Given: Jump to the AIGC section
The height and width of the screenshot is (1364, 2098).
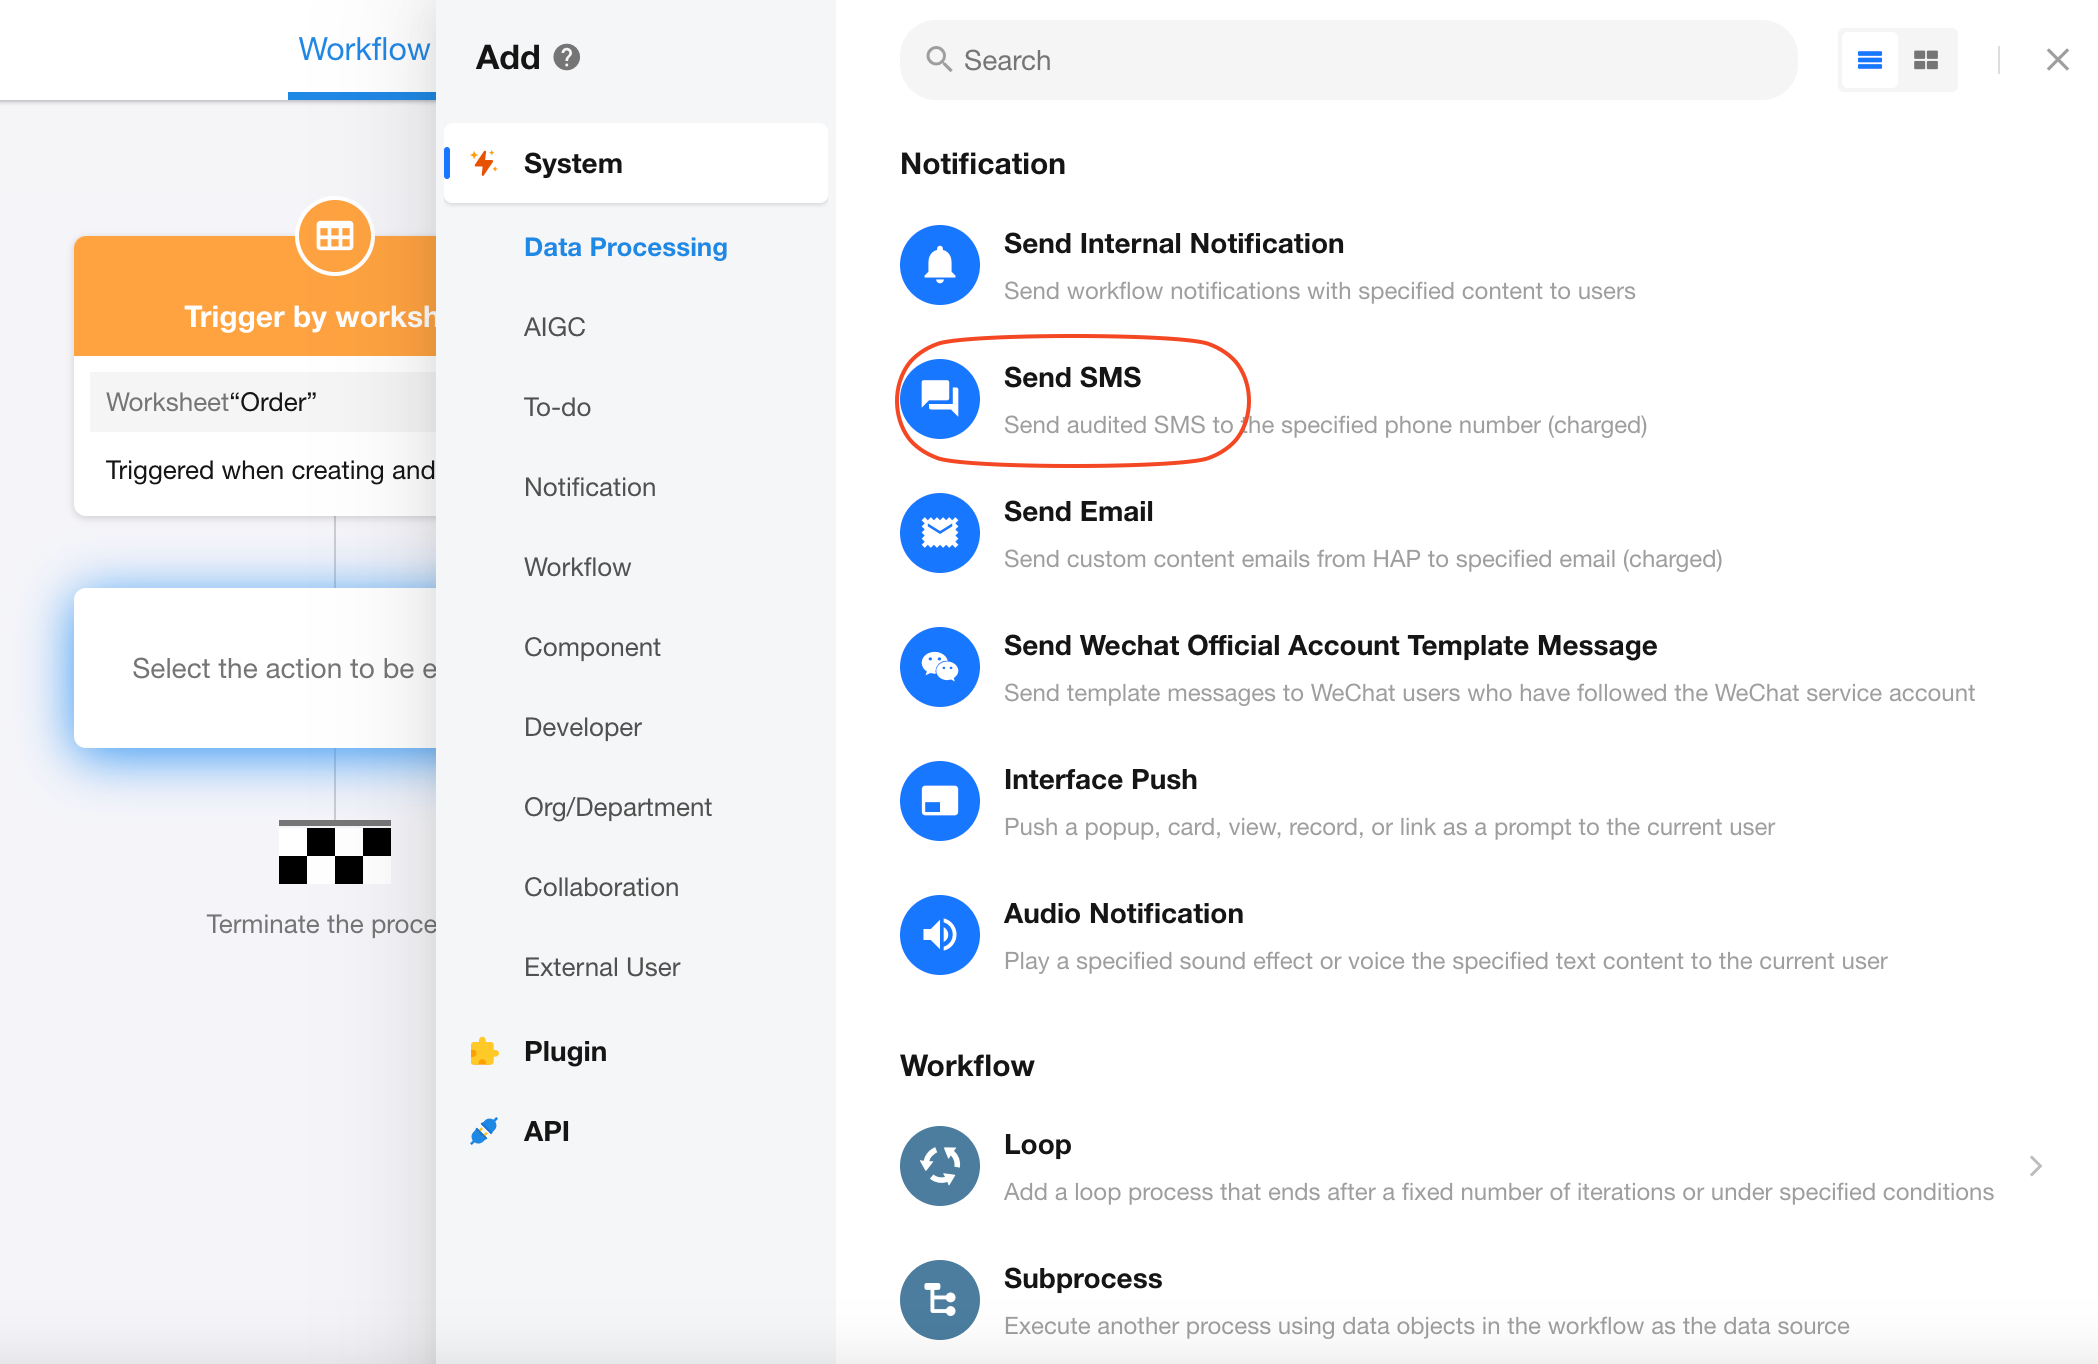Looking at the screenshot, I should [554, 327].
